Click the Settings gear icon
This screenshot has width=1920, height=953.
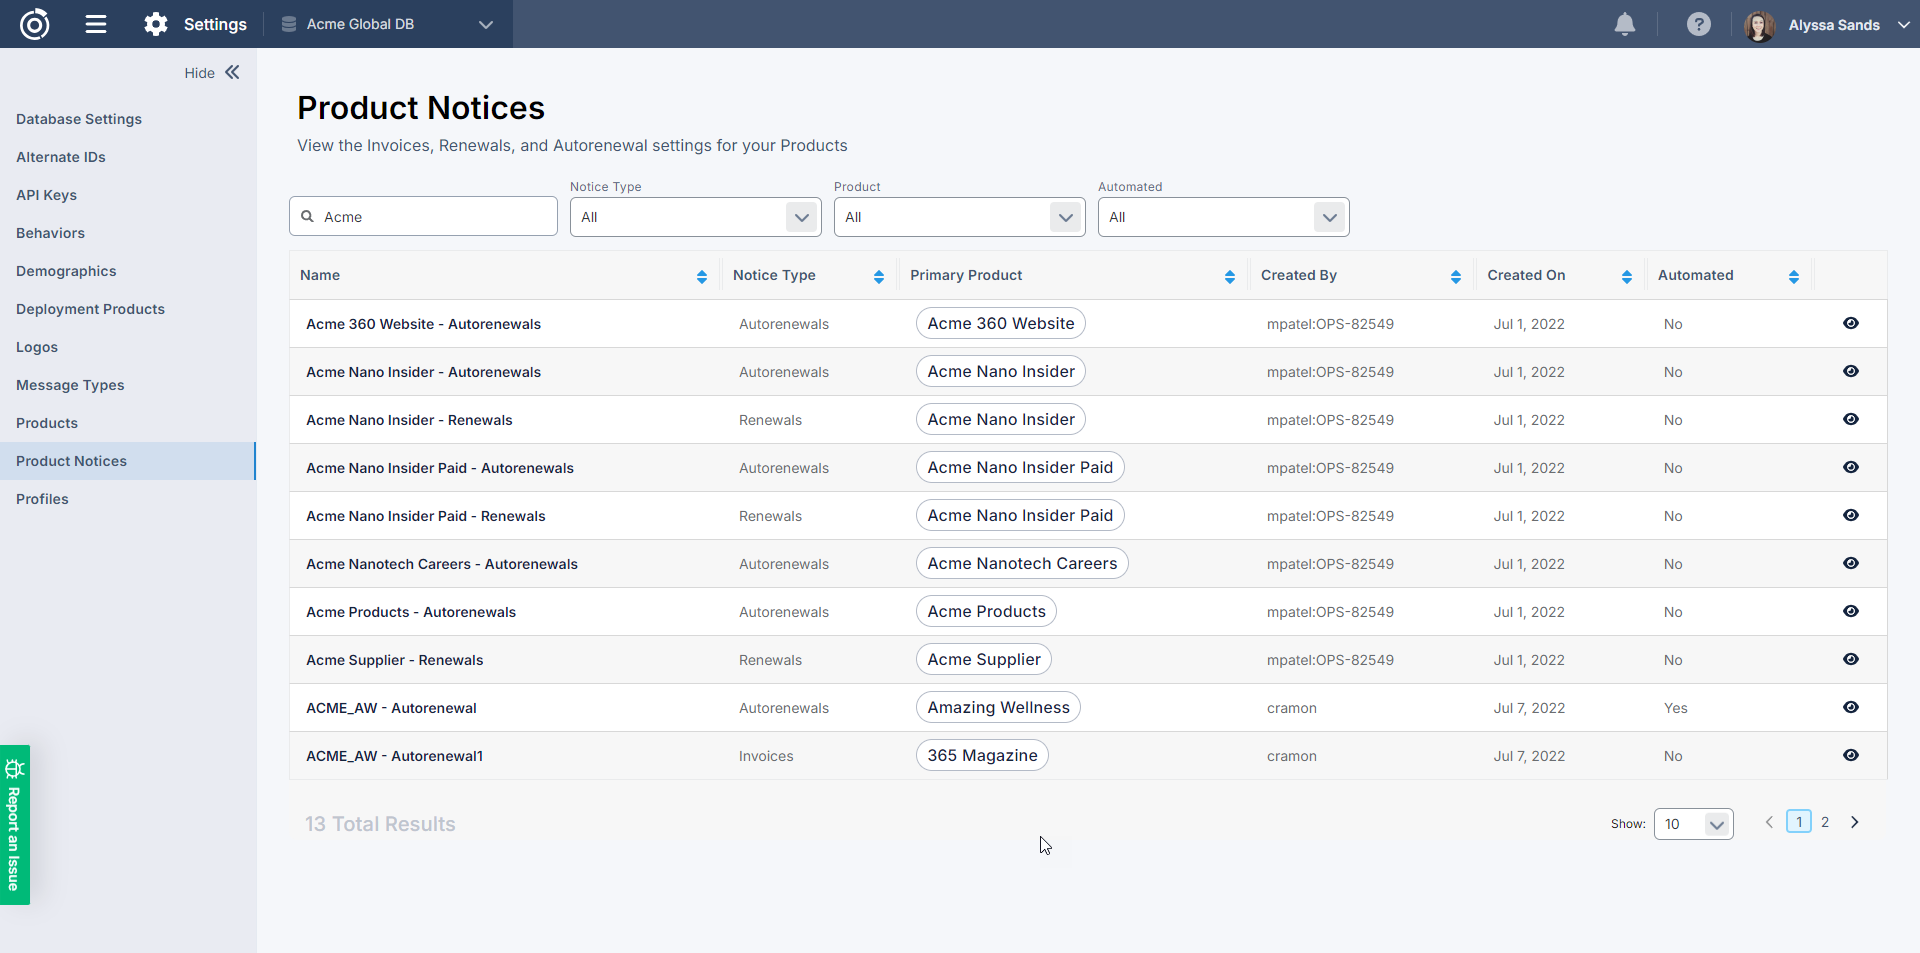[x=156, y=24]
